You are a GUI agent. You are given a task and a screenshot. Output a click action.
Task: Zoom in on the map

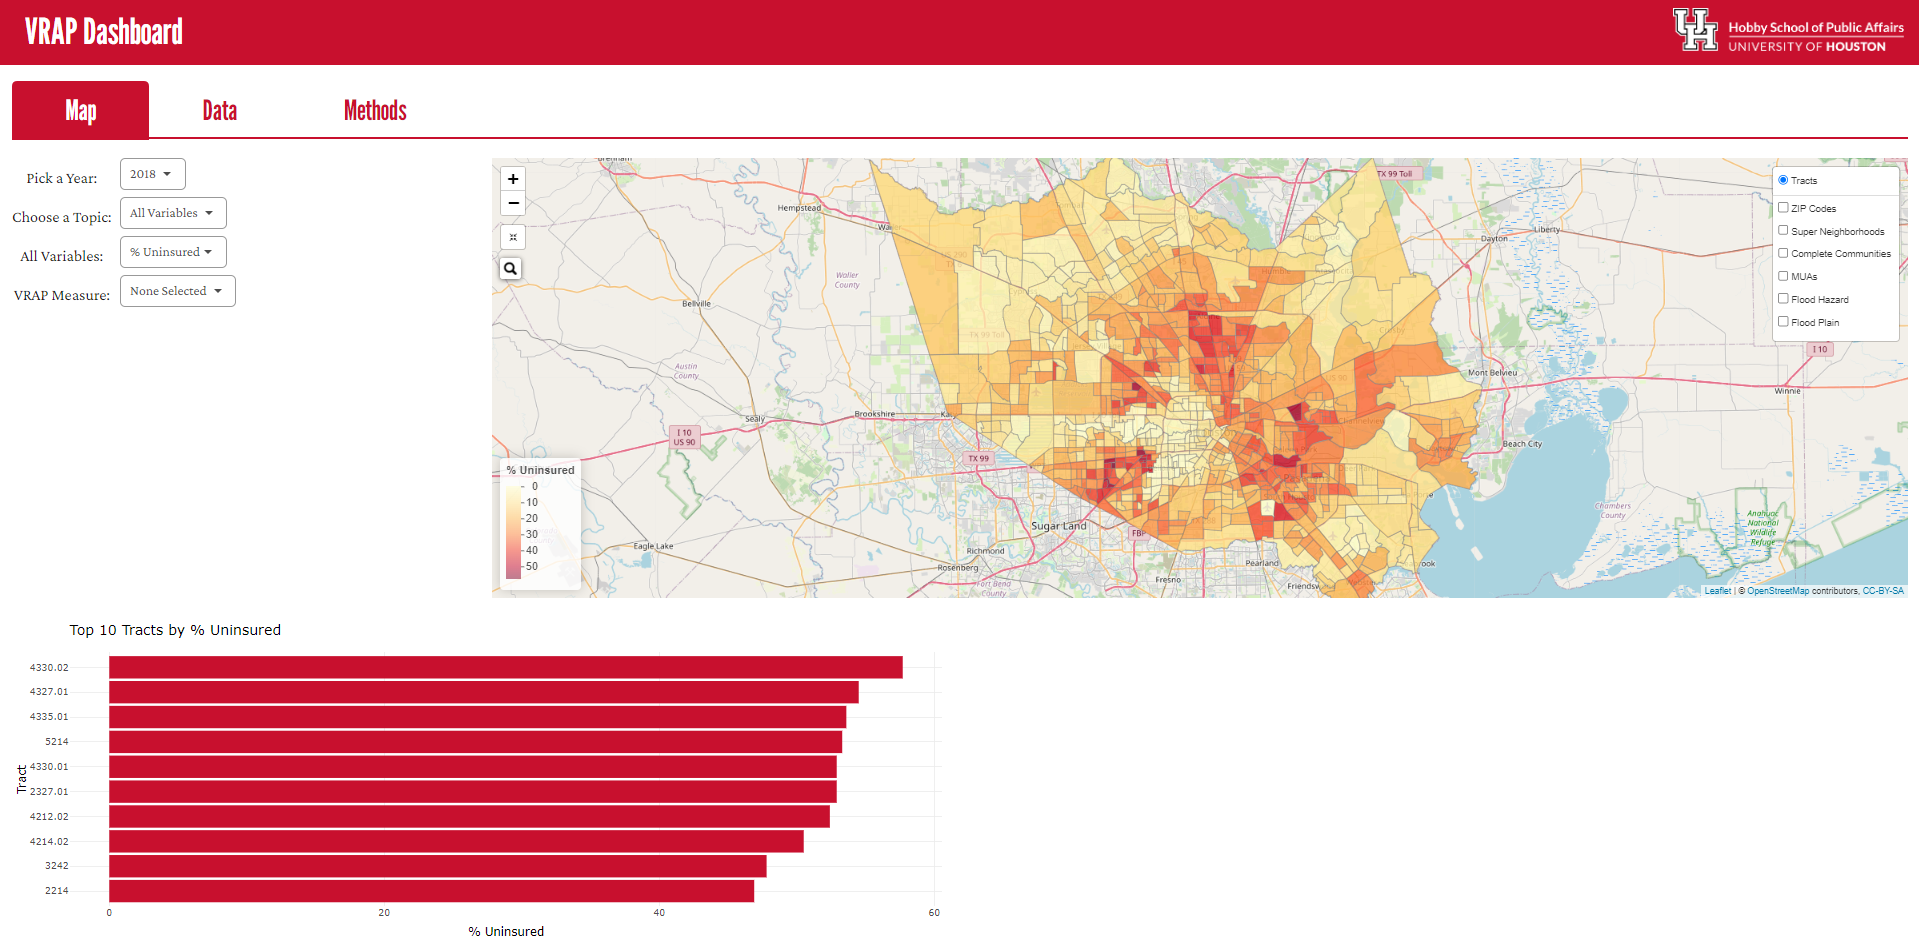[x=513, y=179]
